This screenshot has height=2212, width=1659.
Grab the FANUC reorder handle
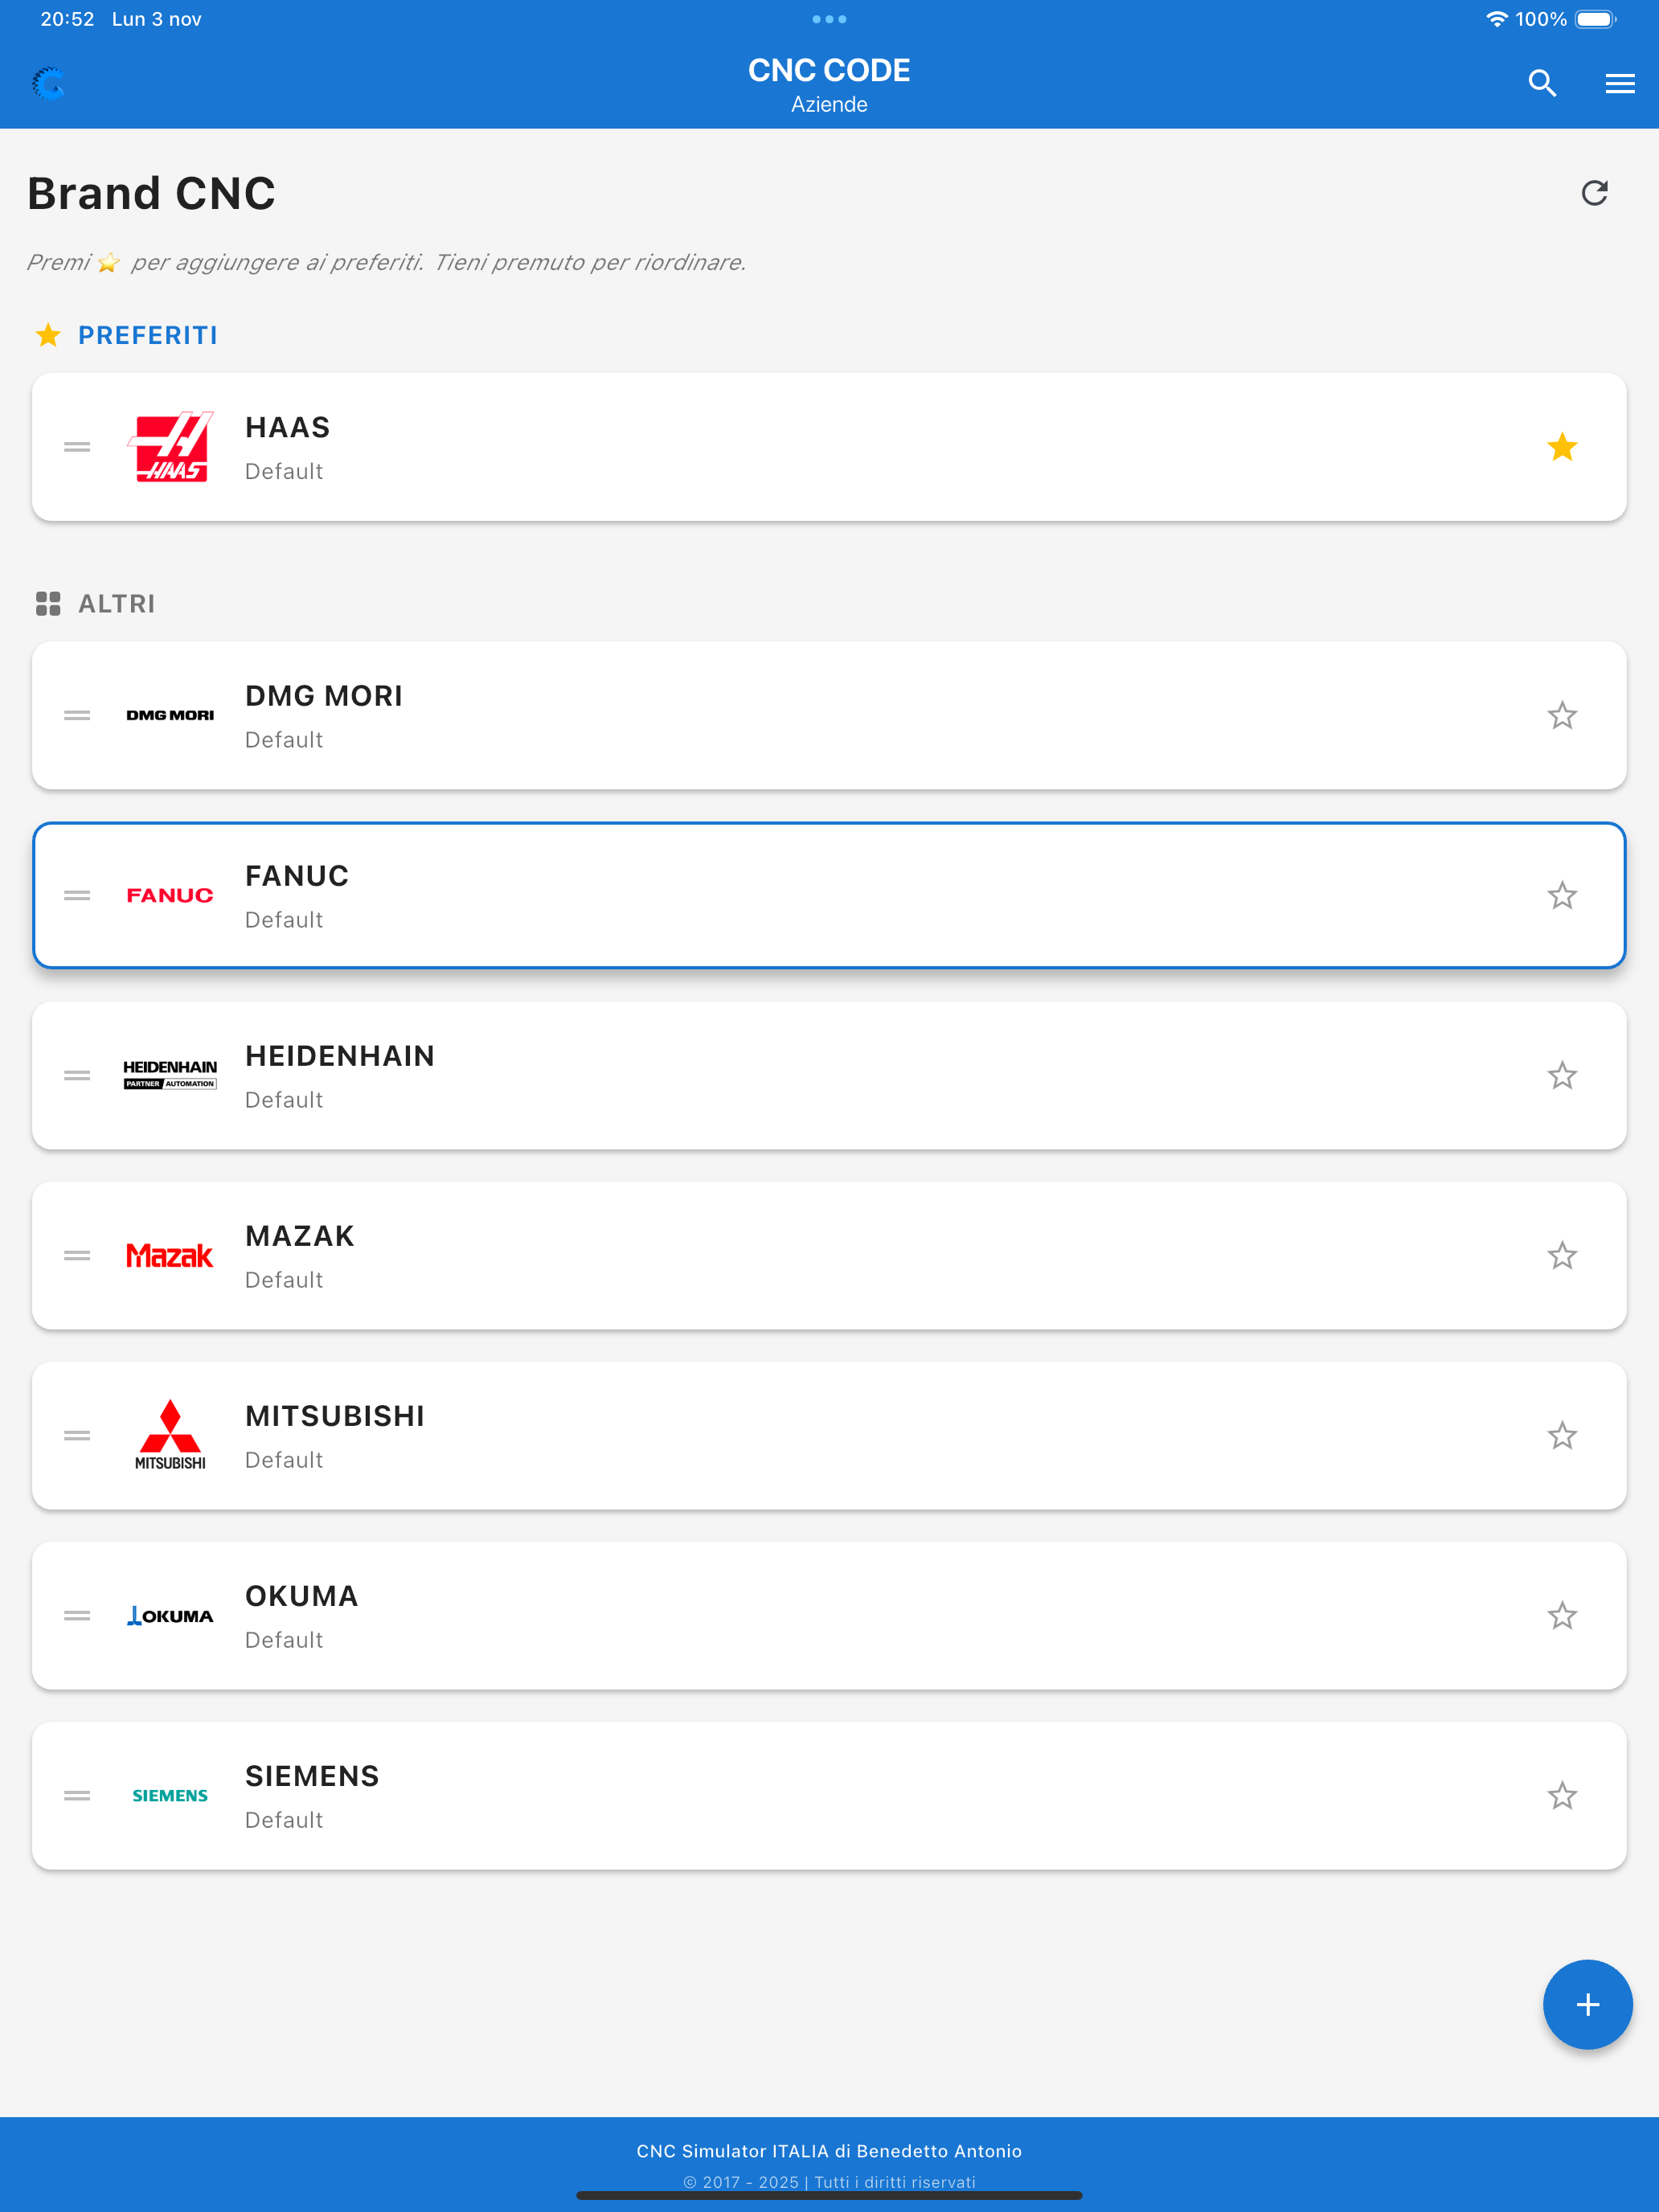click(x=77, y=895)
